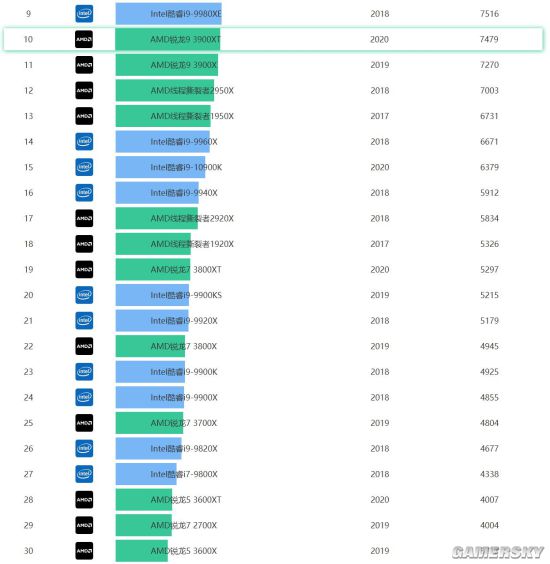Screen dimensions: 550x564
Task: Click the score 7516 in first row
Action: pyautogui.click(x=489, y=14)
